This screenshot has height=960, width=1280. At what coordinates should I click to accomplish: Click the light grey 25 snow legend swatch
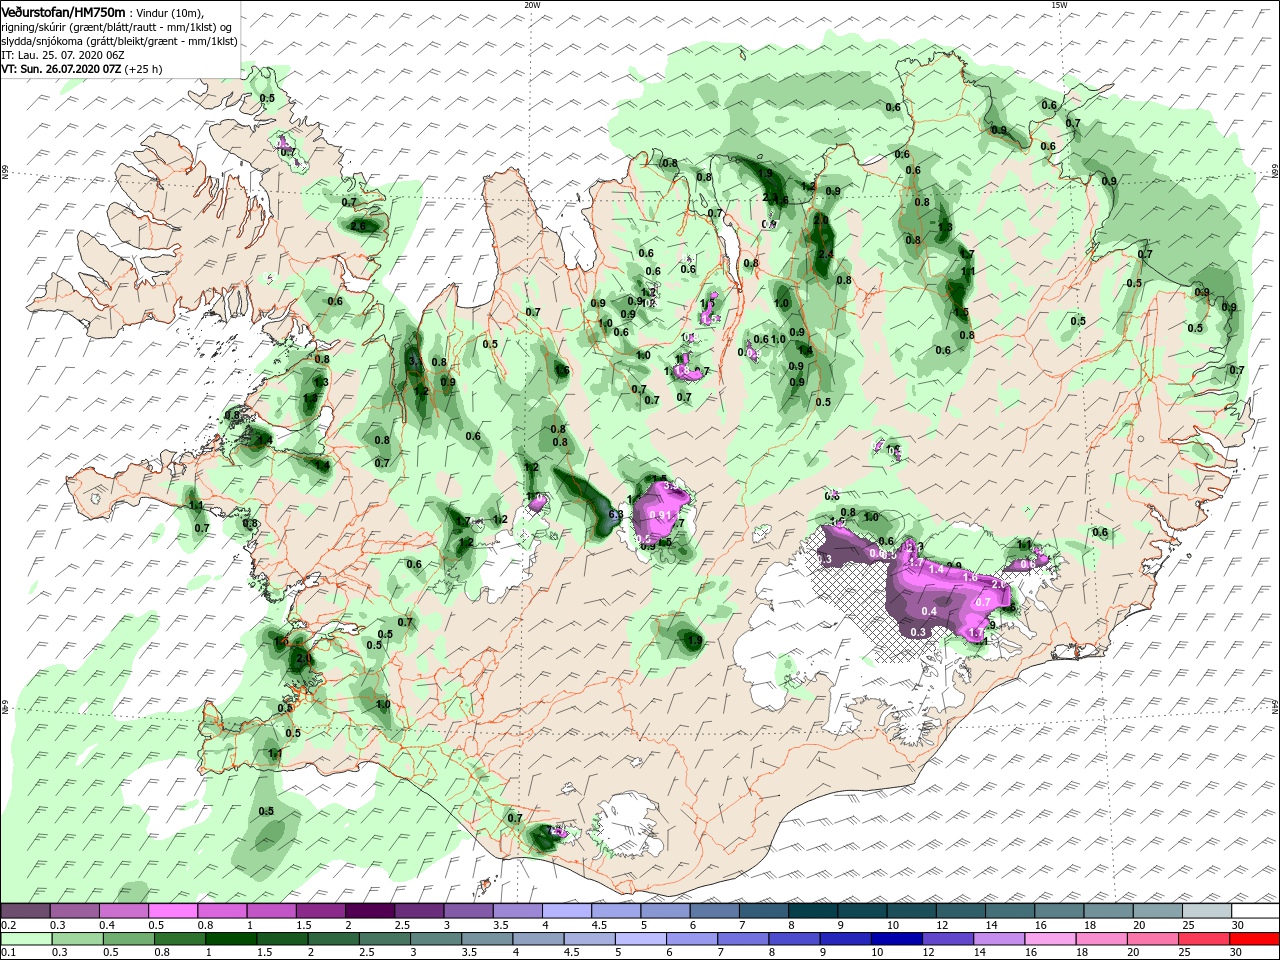click(x=1206, y=911)
